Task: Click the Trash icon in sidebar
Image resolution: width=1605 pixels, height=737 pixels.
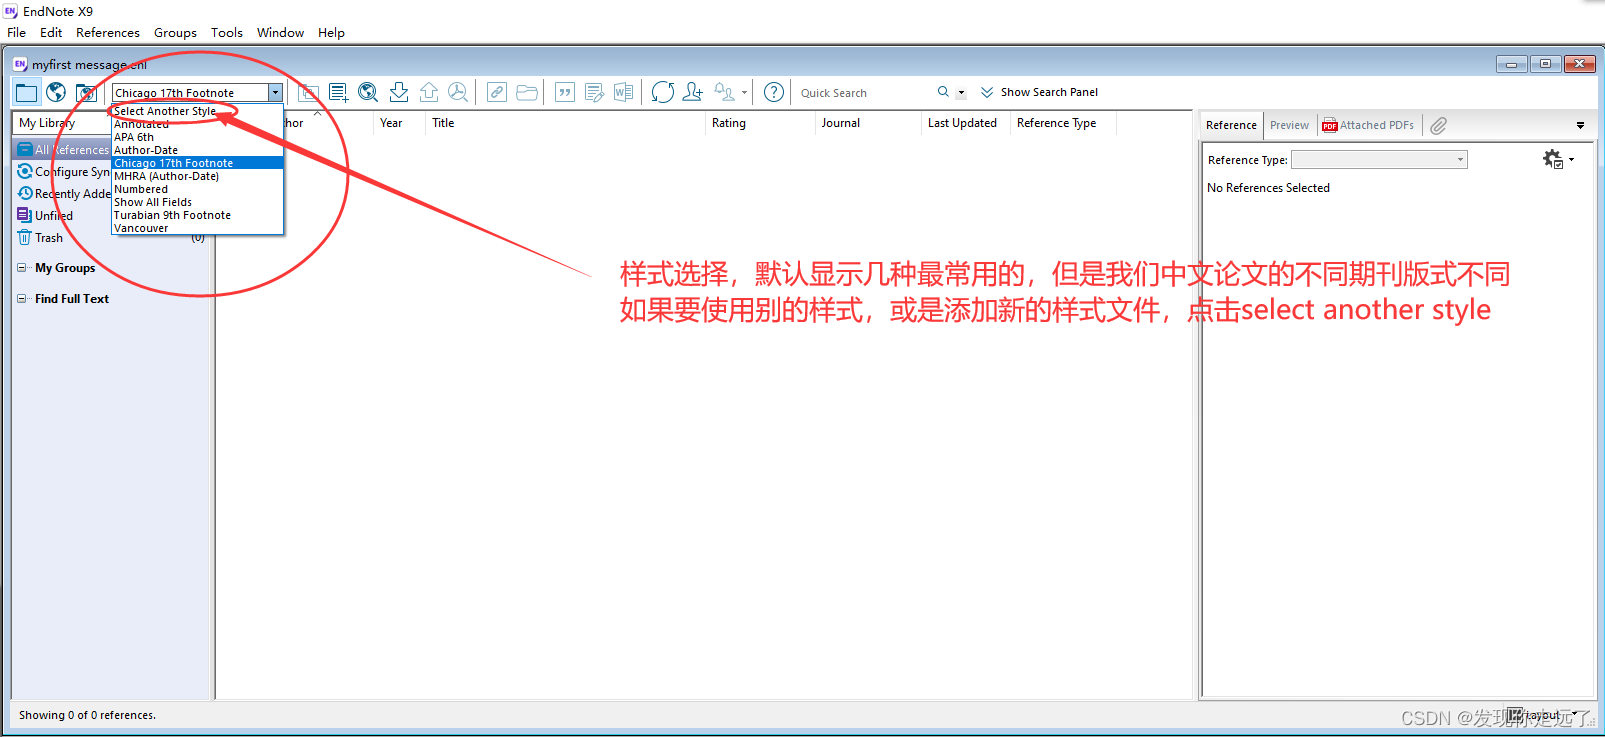Action: [x=25, y=238]
